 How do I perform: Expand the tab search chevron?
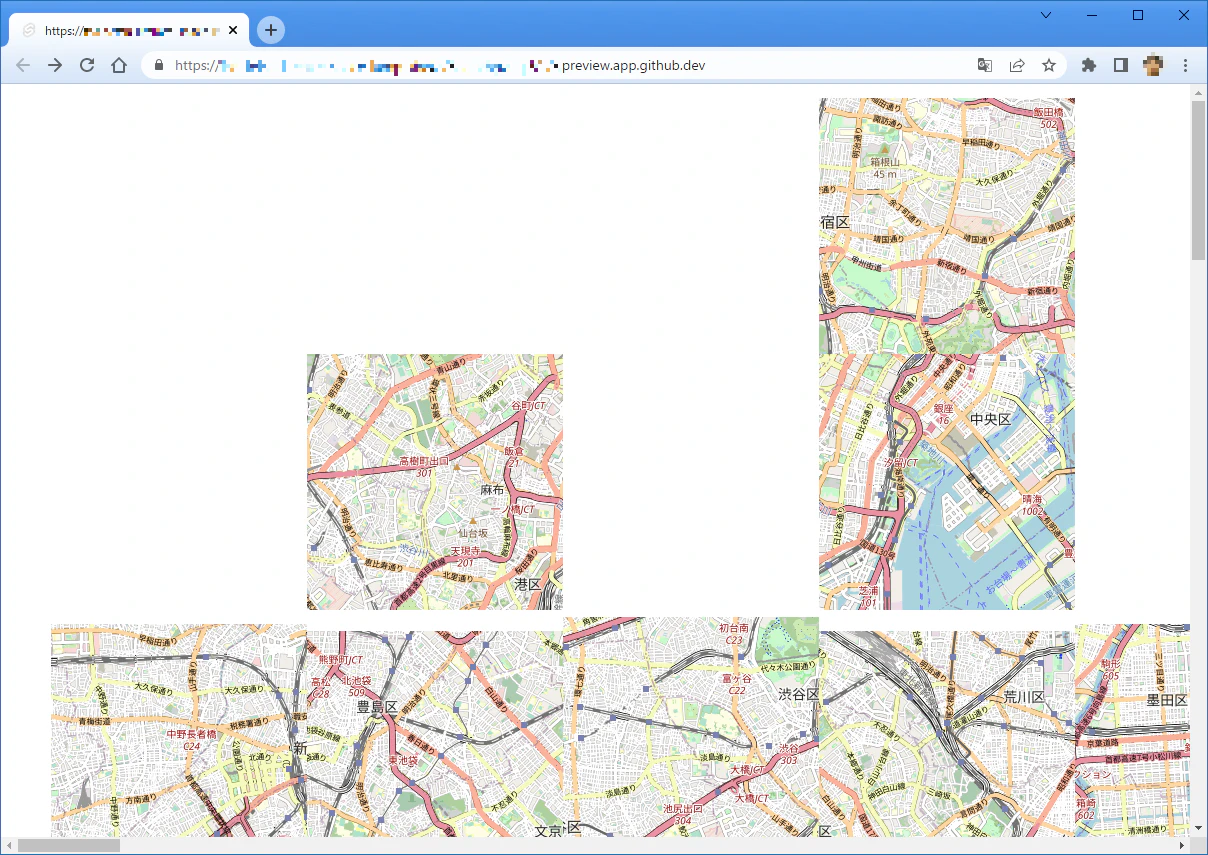tap(1046, 15)
